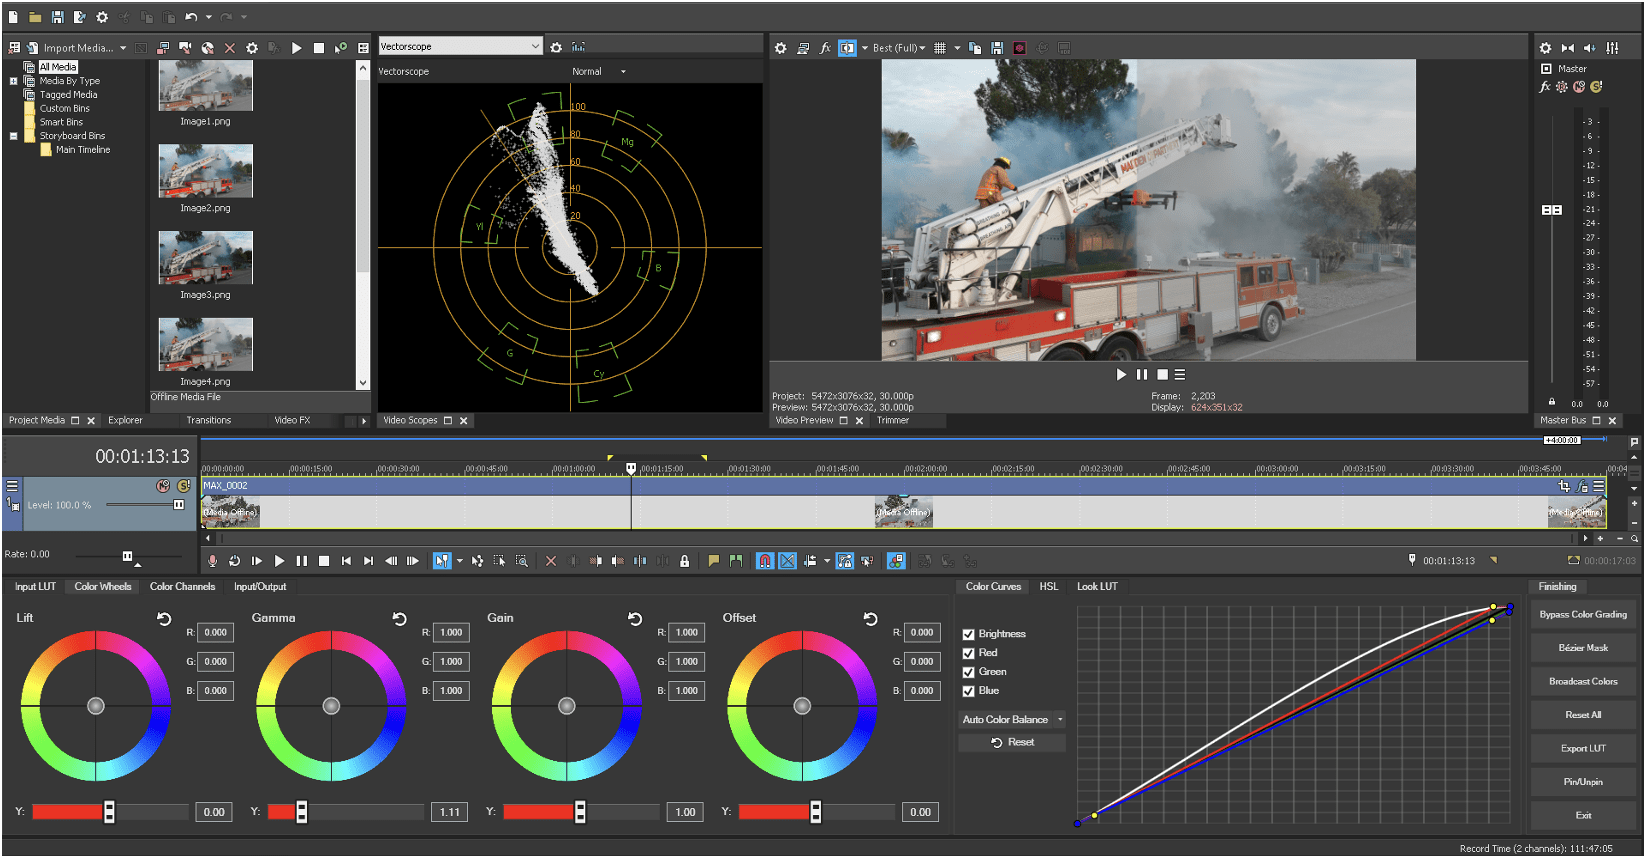Open the Look LUT tab

(x=1096, y=587)
